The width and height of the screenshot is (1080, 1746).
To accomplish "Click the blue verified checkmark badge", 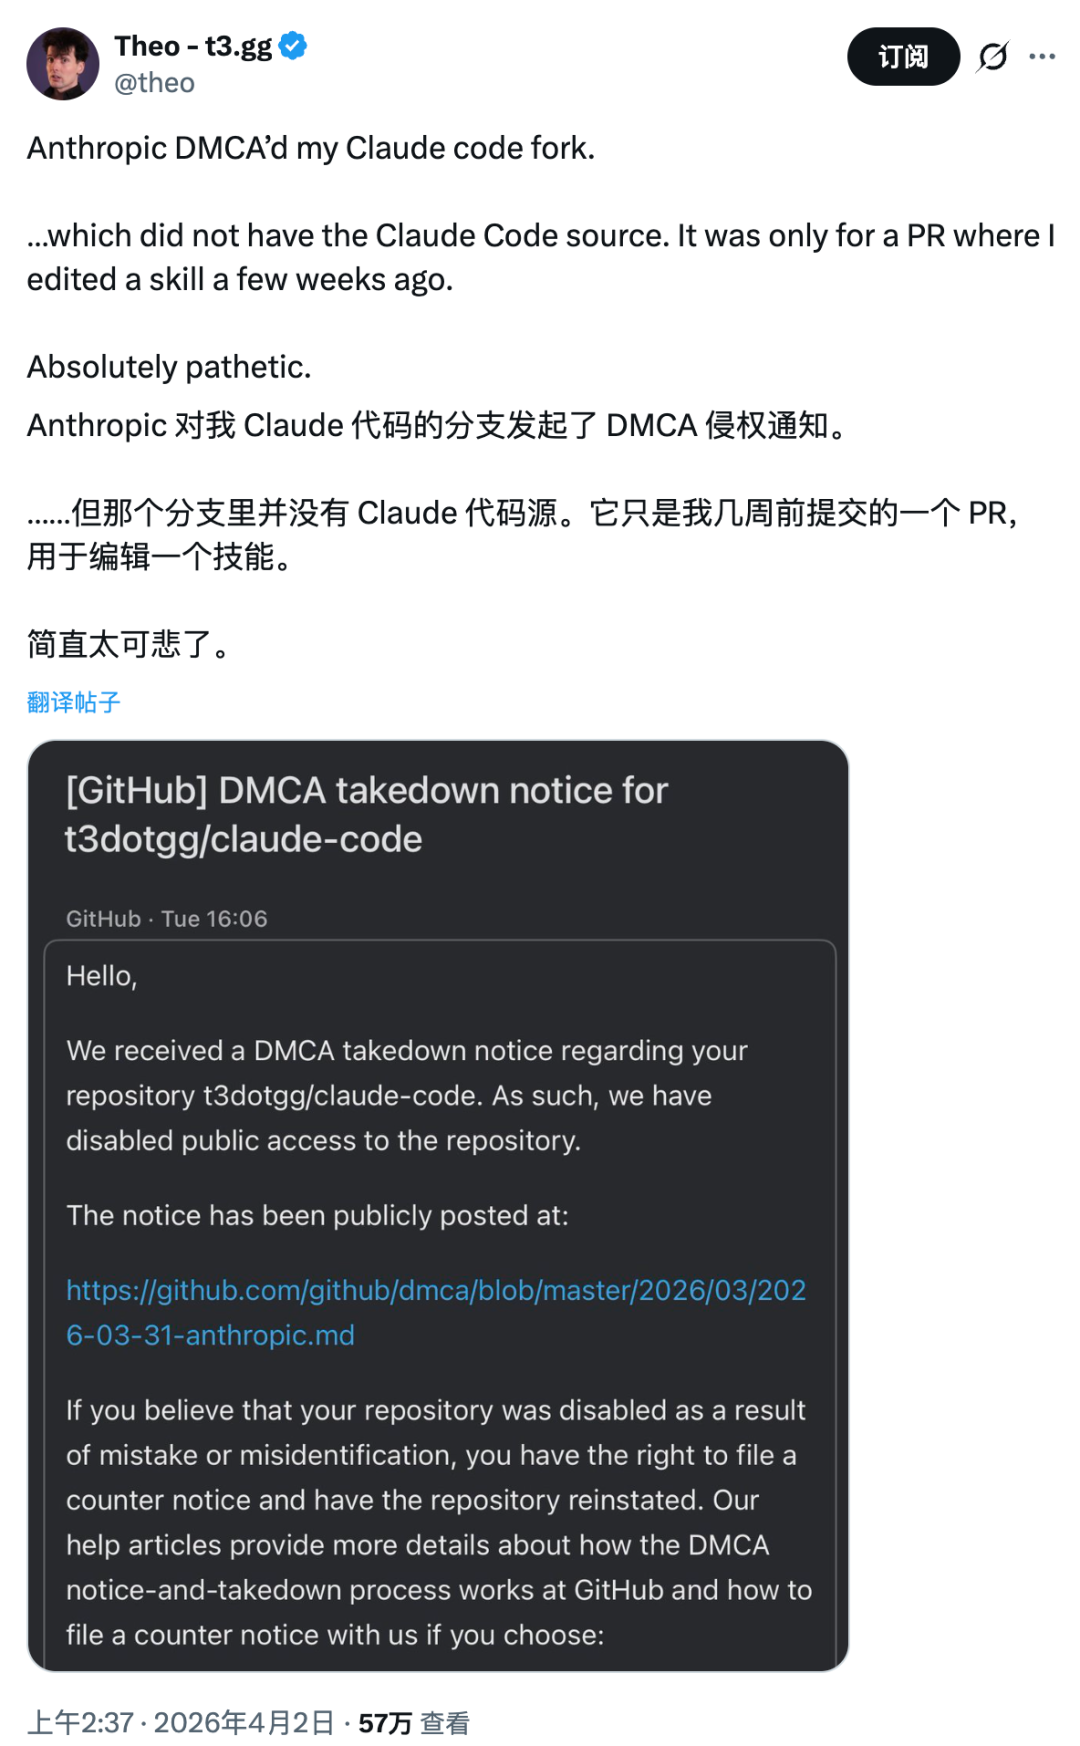I will 293,46.
